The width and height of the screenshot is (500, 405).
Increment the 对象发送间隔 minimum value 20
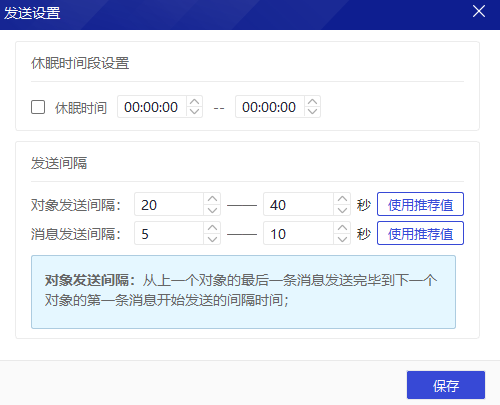pos(212,199)
